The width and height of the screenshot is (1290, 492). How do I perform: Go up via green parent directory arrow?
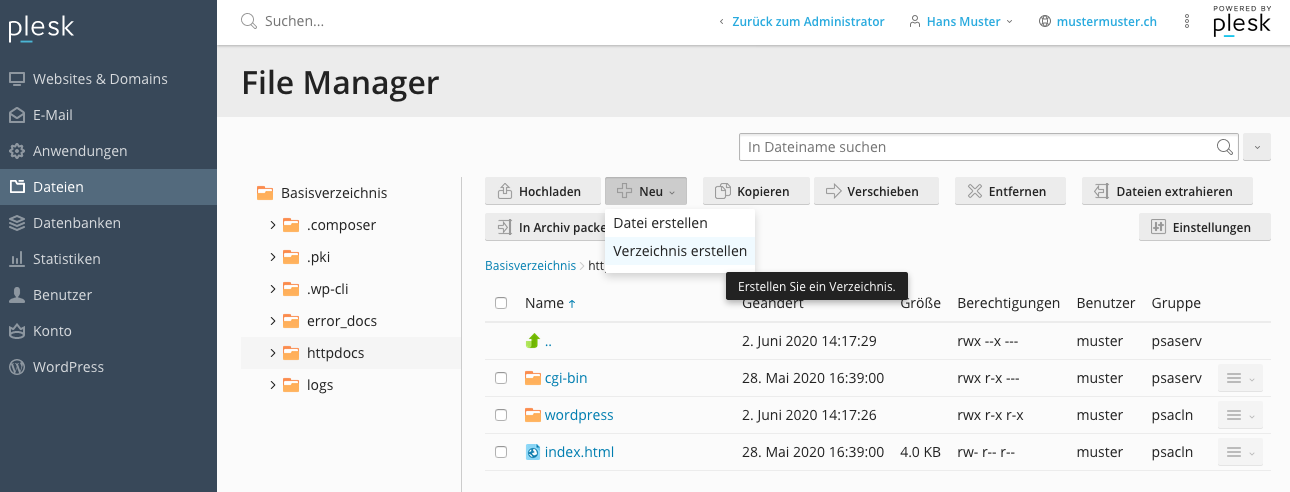click(533, 341)
